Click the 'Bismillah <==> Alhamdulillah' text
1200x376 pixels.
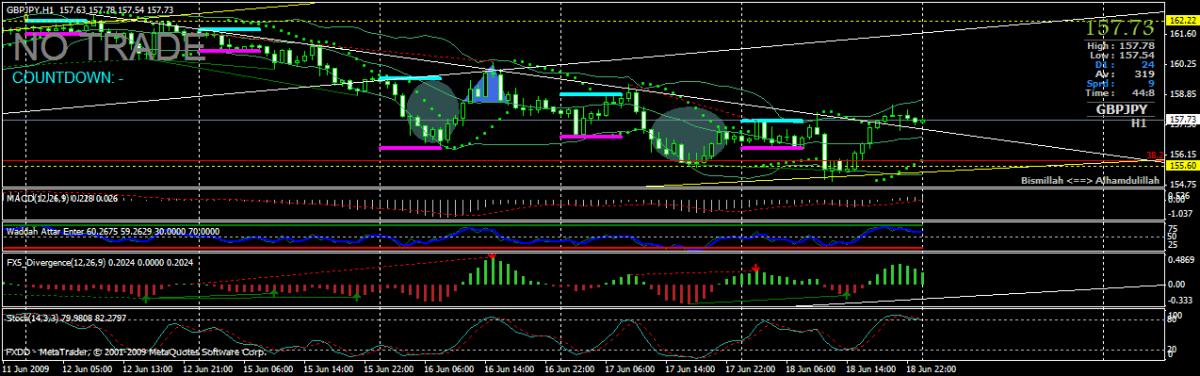pyautogui.click(x=1089, y=181)
